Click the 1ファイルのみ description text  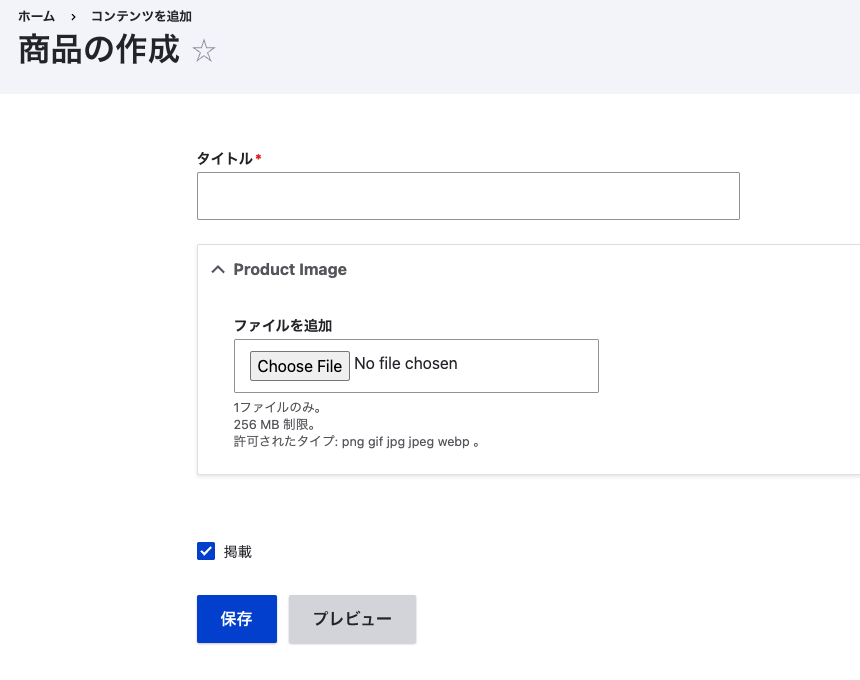[x=277, y=407]
